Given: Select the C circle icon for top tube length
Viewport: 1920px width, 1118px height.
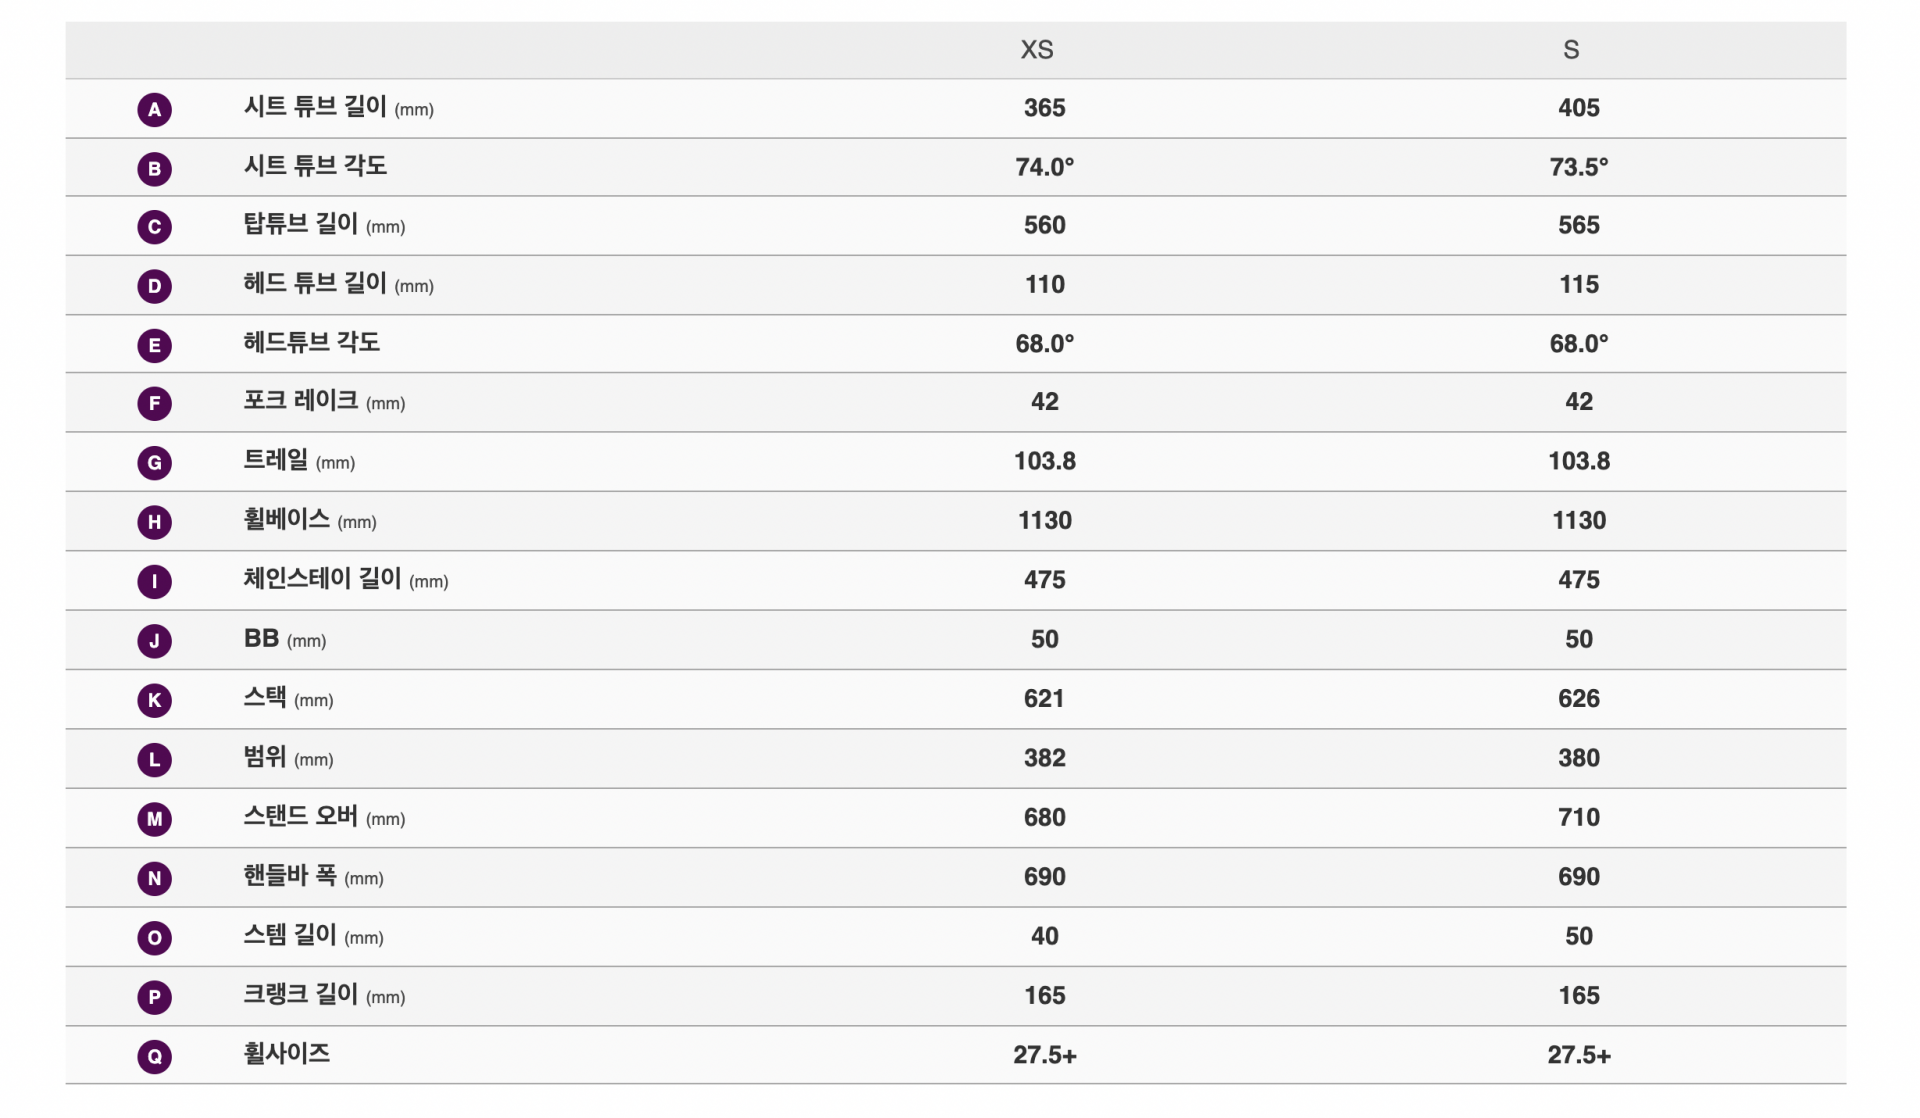Looking at the screenshot, I should pyautogui.click(x=154, y=227).
